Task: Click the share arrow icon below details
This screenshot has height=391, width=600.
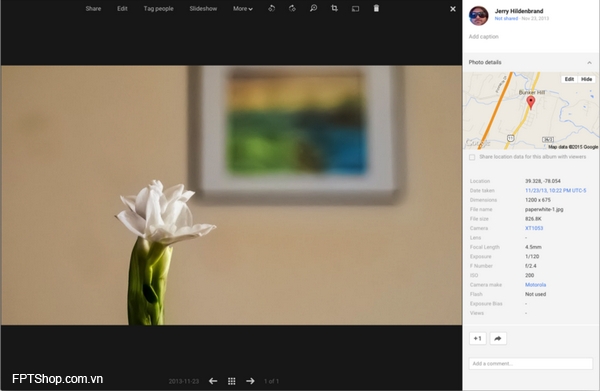Action: pos(498,338)
